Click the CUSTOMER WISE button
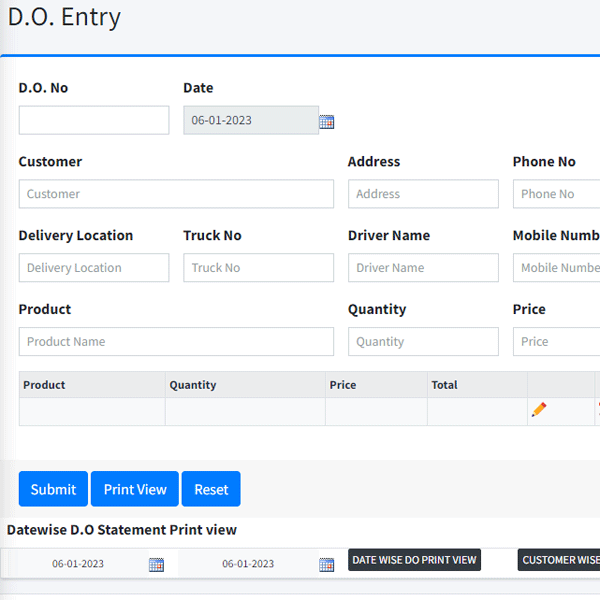Viewport: 600px width, 600px height. [559, 560]
